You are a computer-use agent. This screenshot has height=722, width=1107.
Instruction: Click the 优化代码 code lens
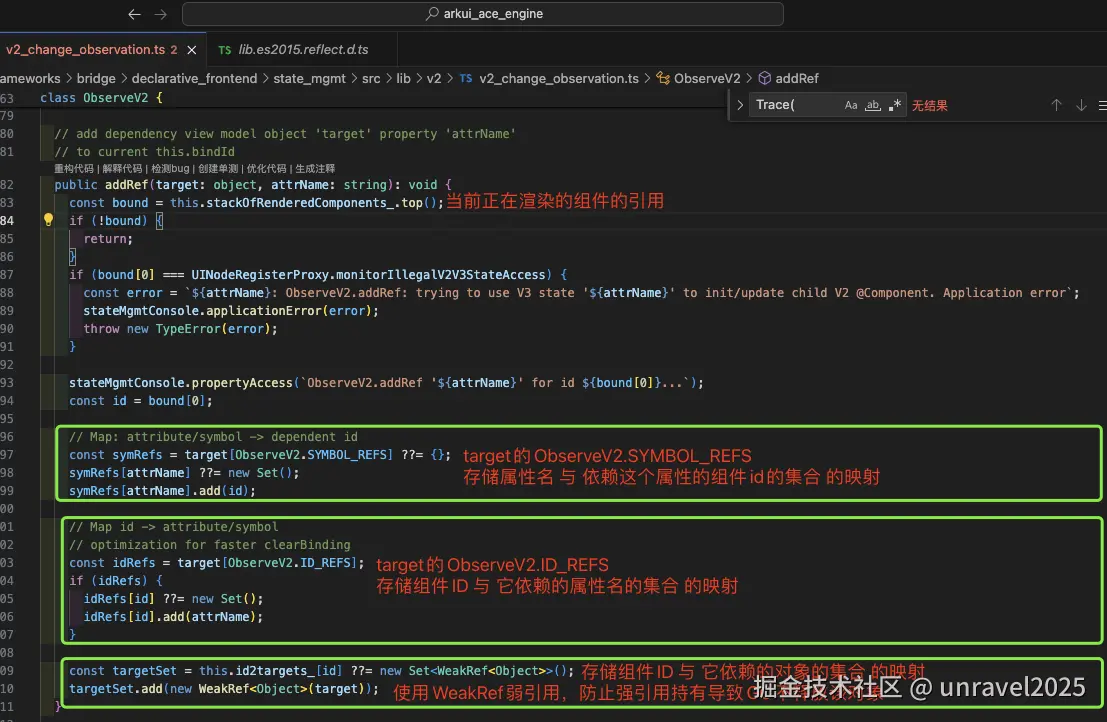[x=266, y=169]
